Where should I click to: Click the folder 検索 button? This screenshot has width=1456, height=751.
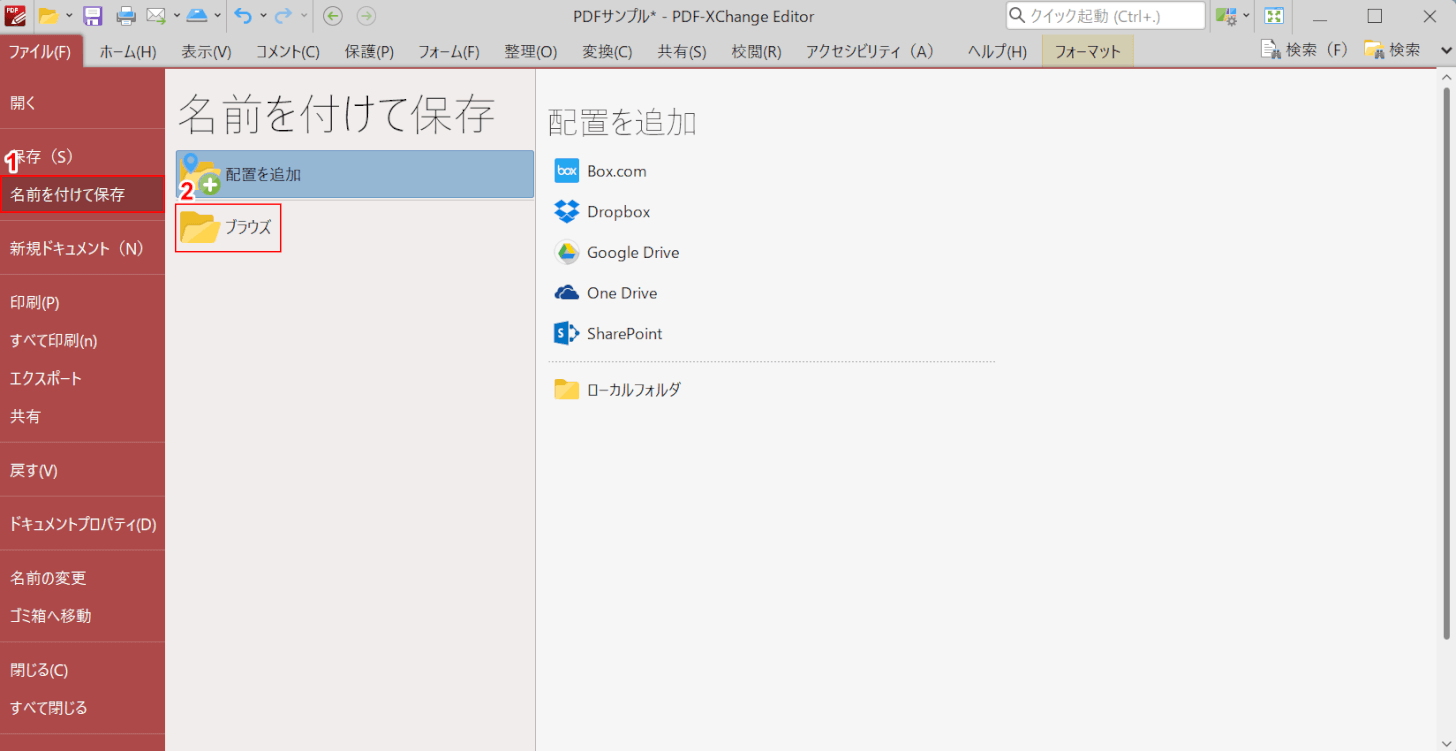coord(1392,49)
